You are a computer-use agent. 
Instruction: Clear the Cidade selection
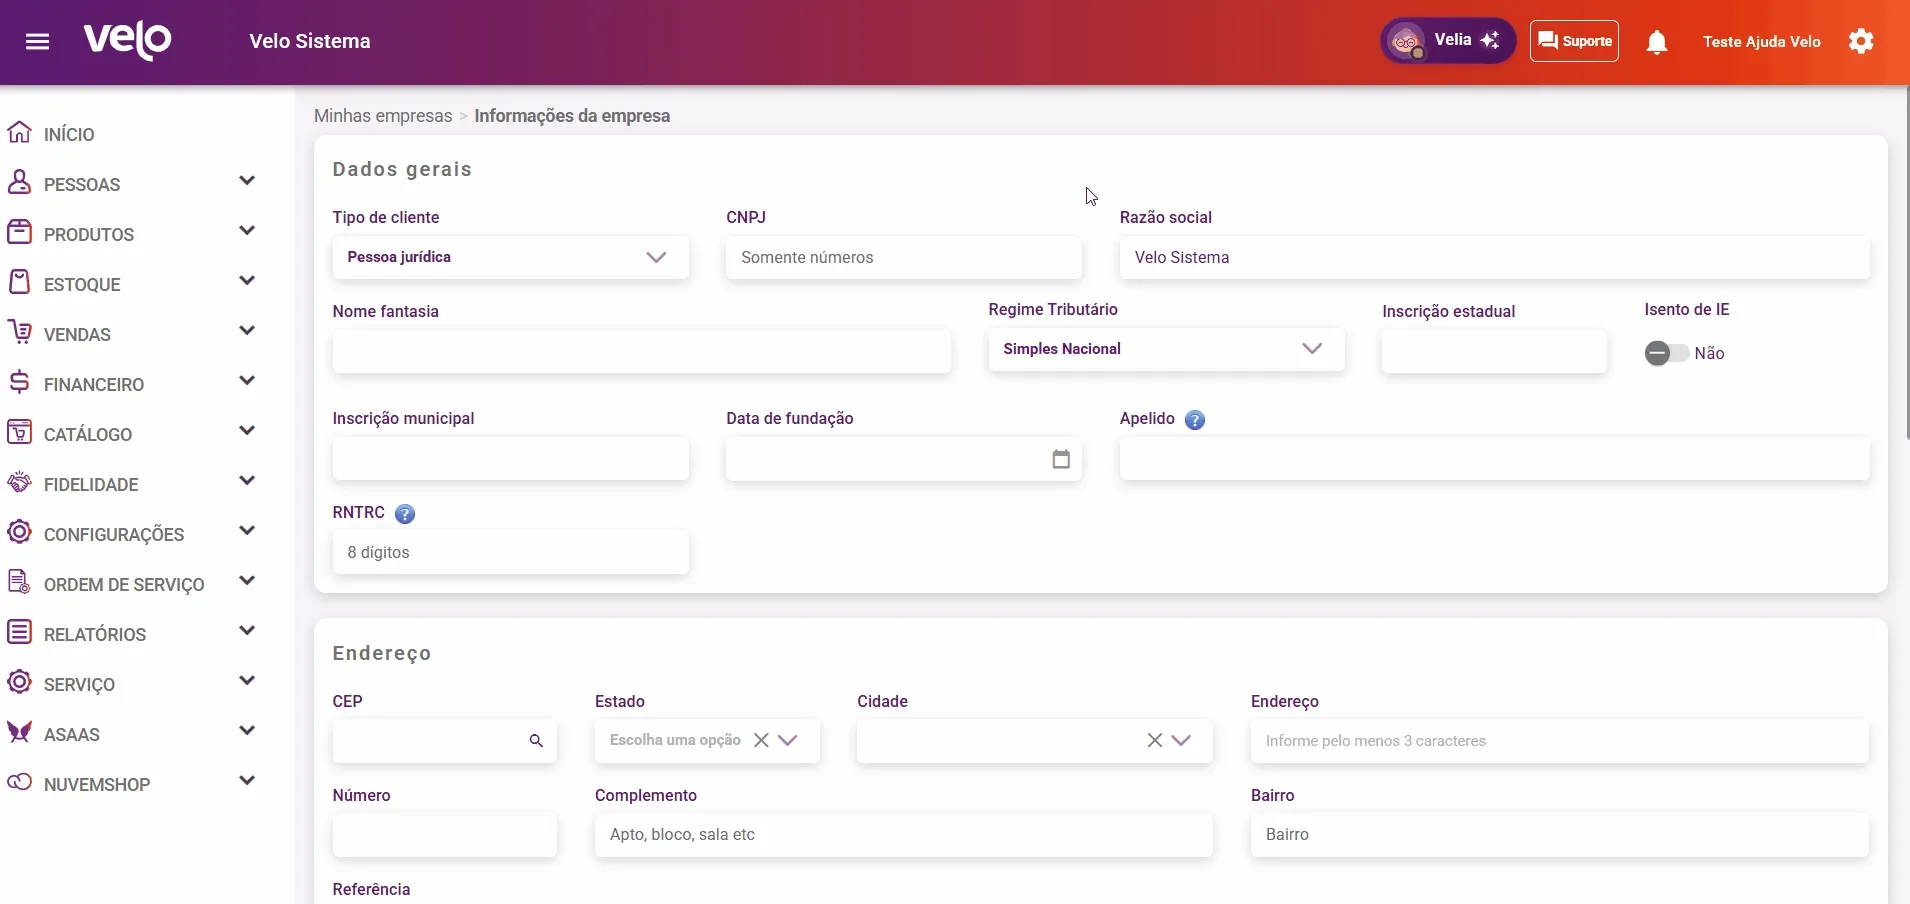(1155, 740)
